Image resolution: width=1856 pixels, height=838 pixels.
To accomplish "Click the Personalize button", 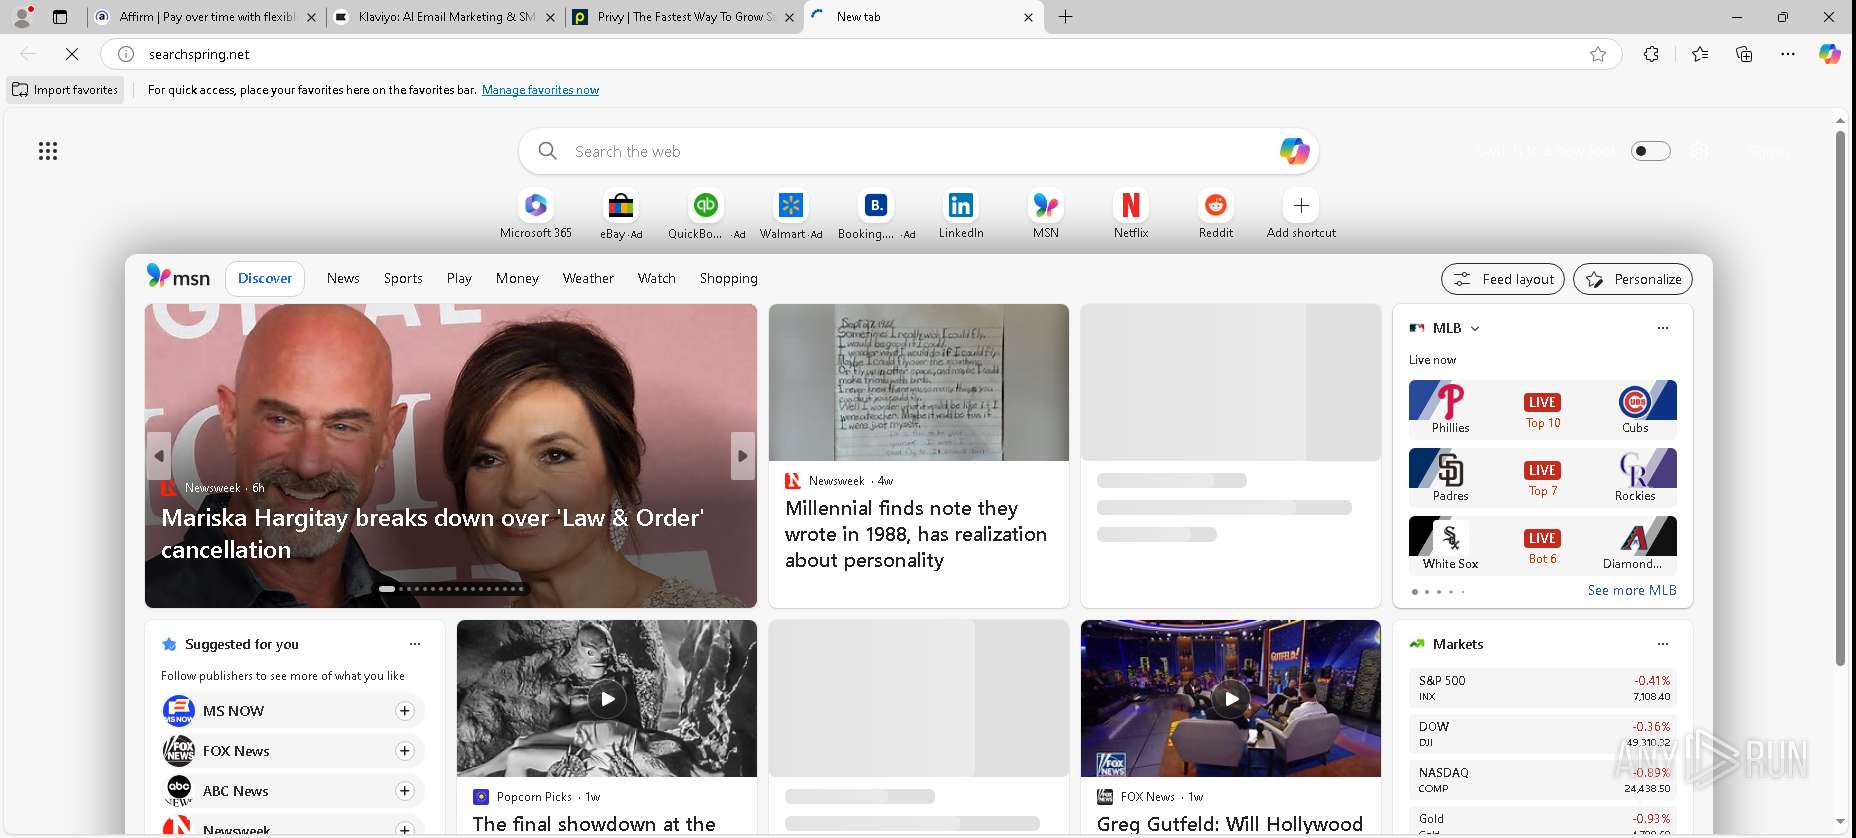I will point(1633,279).
